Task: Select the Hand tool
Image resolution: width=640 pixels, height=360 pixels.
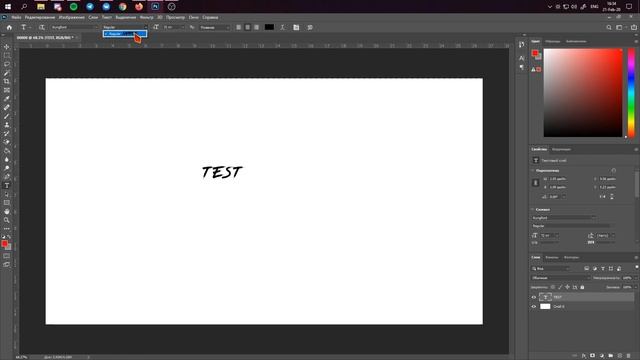Action: pyautogui.click(x=7, y=211)
